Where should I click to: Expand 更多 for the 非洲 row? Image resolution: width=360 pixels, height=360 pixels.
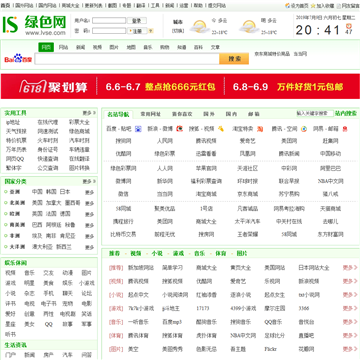(89, 236)
